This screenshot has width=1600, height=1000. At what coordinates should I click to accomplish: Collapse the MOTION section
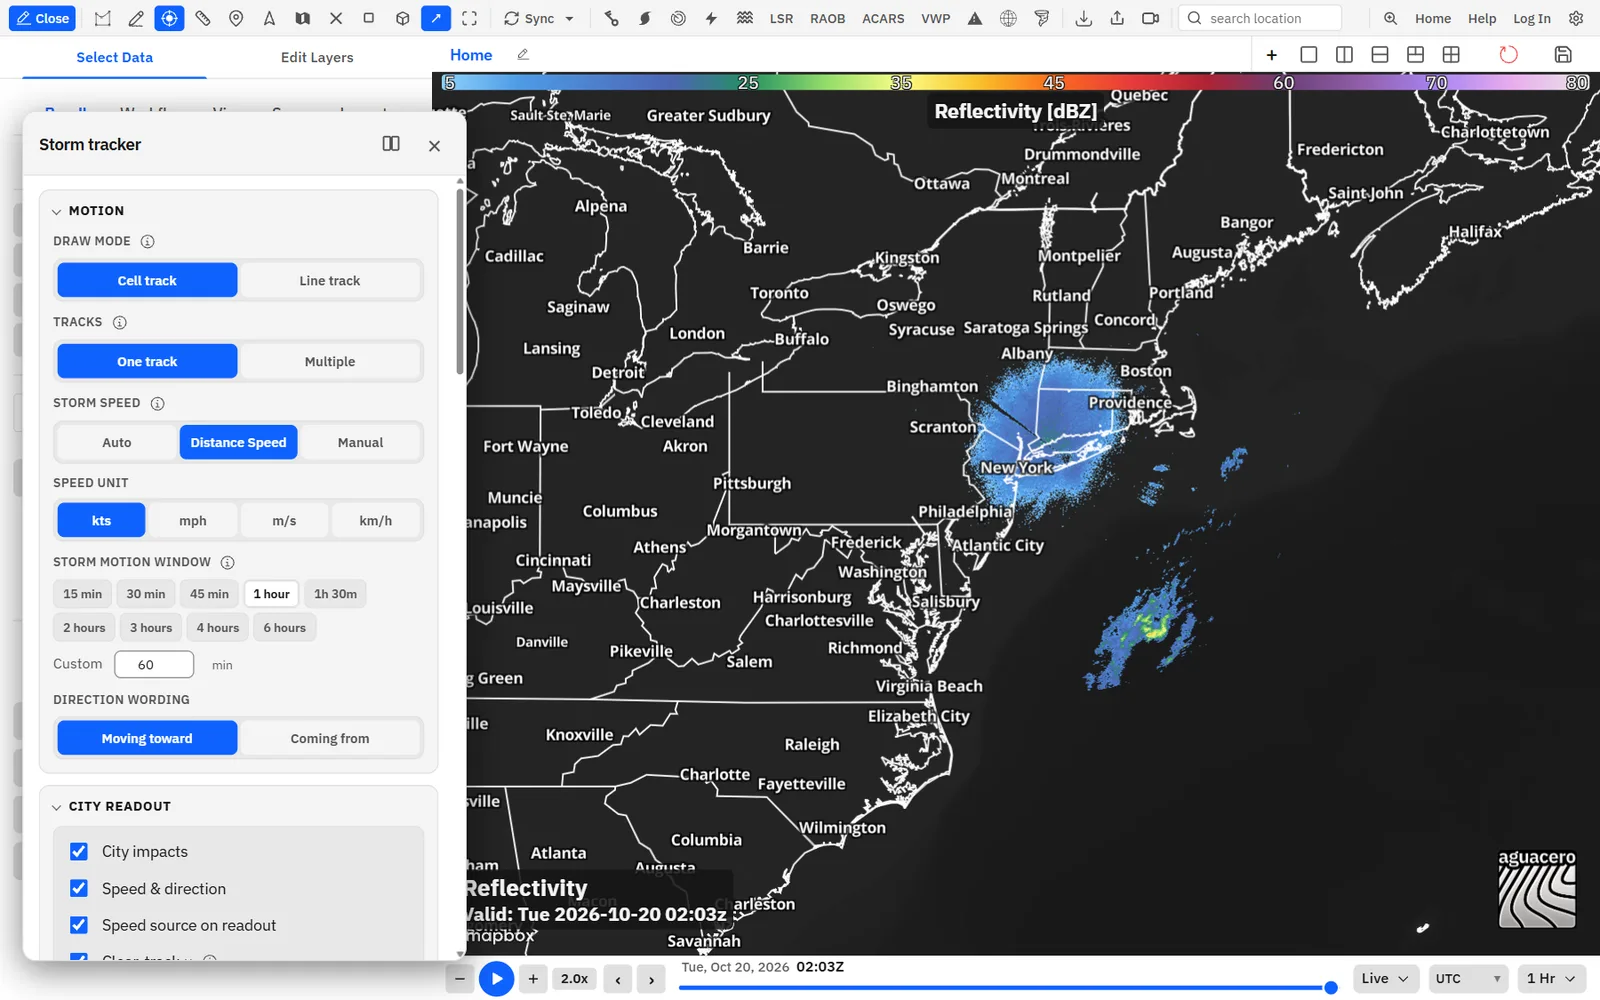(x=57, y=211)
